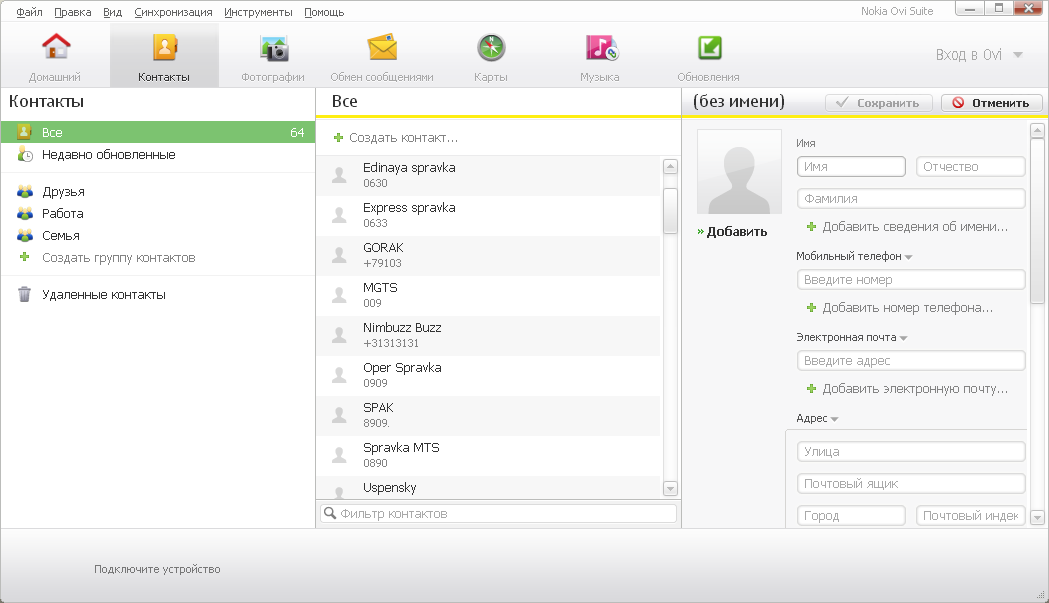Click the Фильтр контактов search field
Screen dimensions: 1049x603
point(505,514)
